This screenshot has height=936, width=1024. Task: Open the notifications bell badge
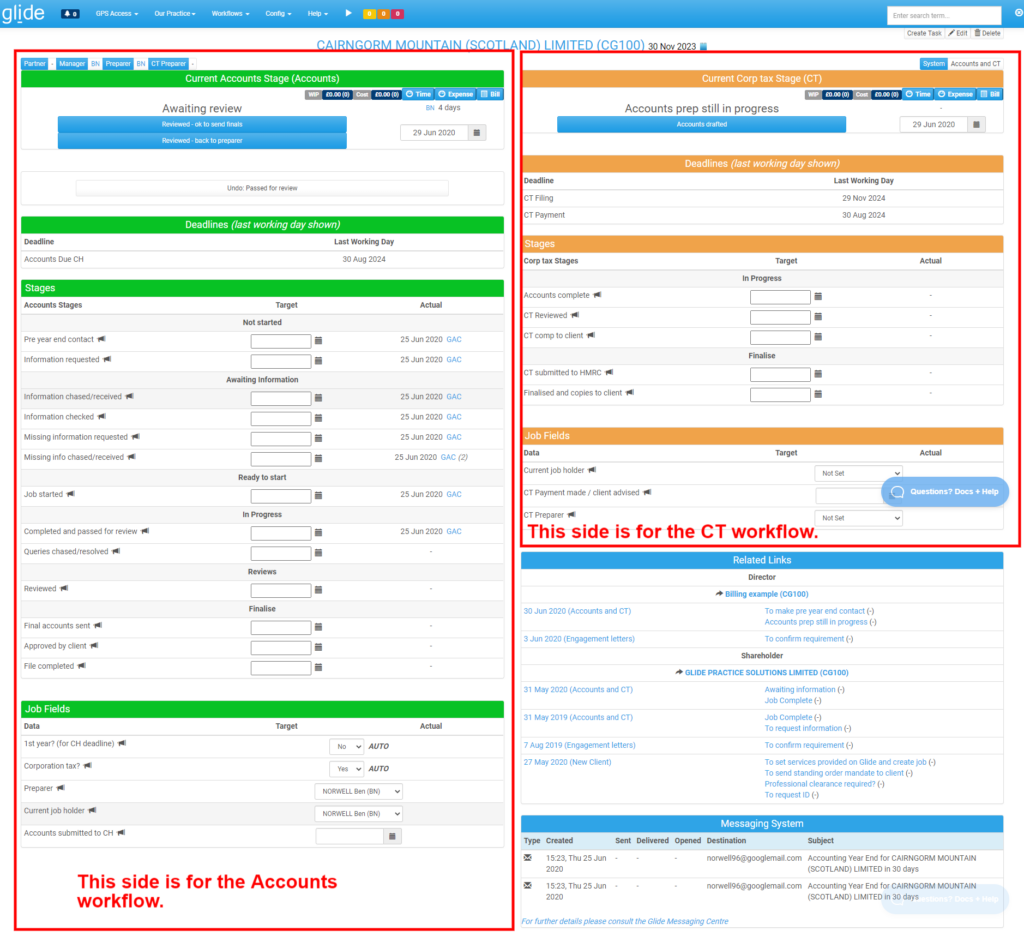click(70, 14)
